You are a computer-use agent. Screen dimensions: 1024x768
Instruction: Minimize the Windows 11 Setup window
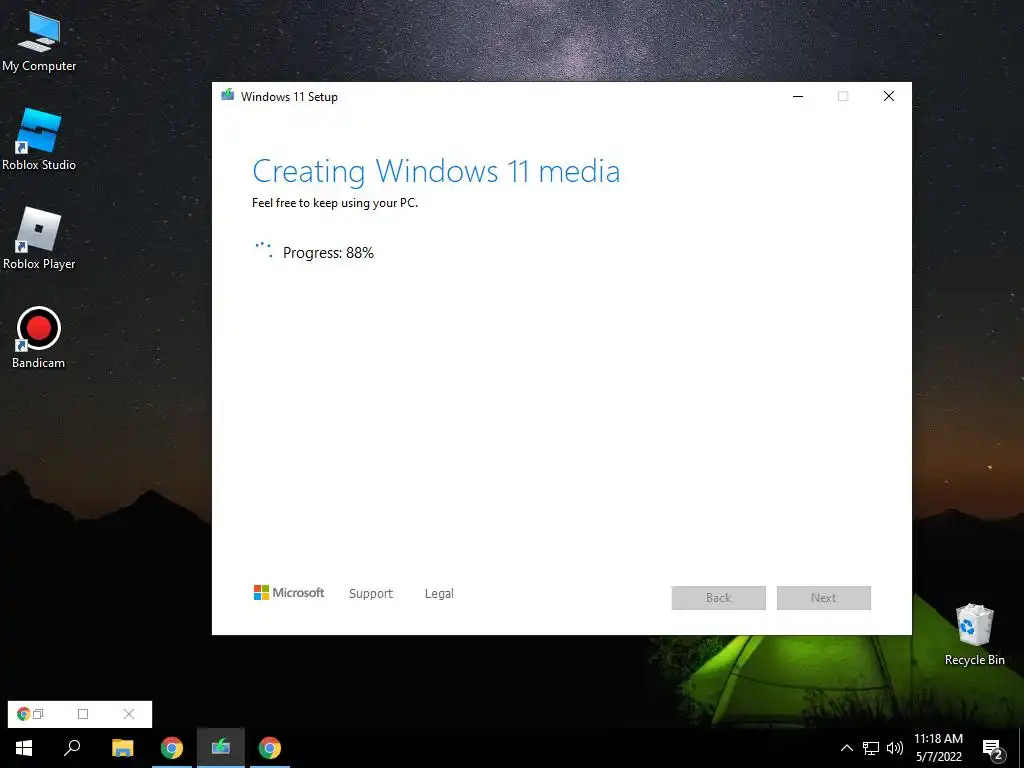(798, 96)
